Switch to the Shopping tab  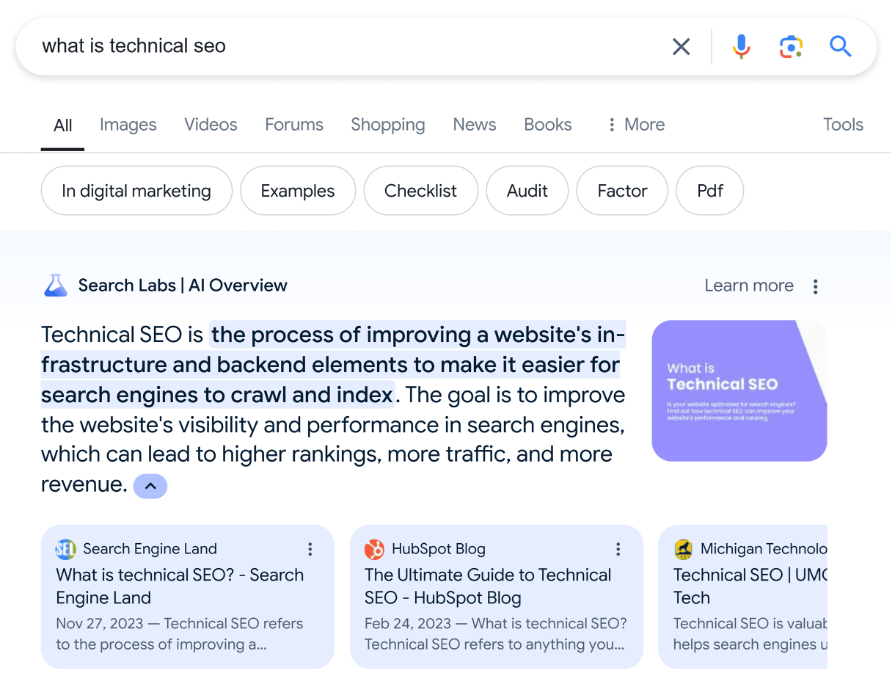[388, 124]
